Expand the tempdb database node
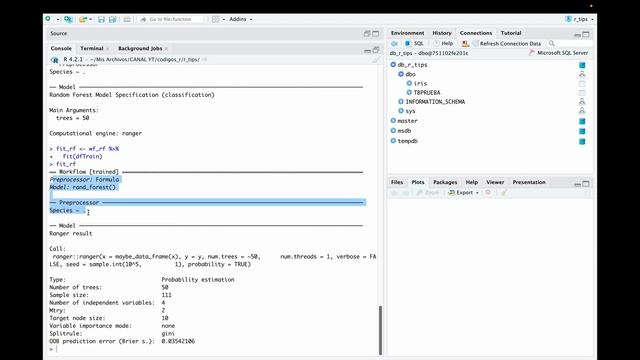 tap(393, 141)
